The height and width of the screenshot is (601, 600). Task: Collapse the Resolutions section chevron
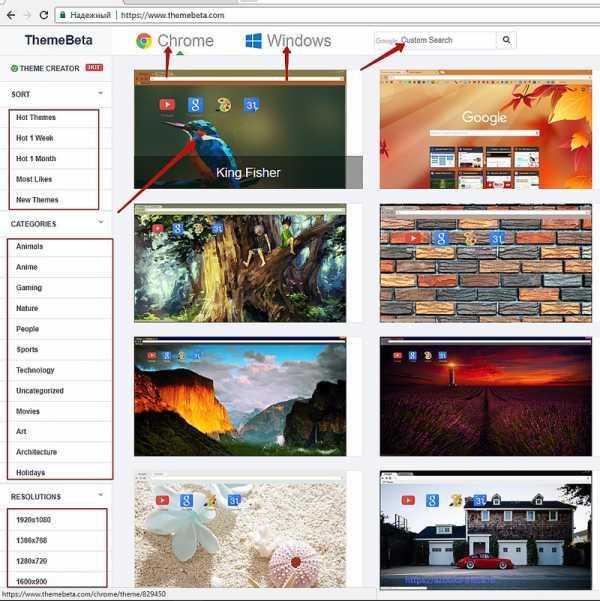100,495
